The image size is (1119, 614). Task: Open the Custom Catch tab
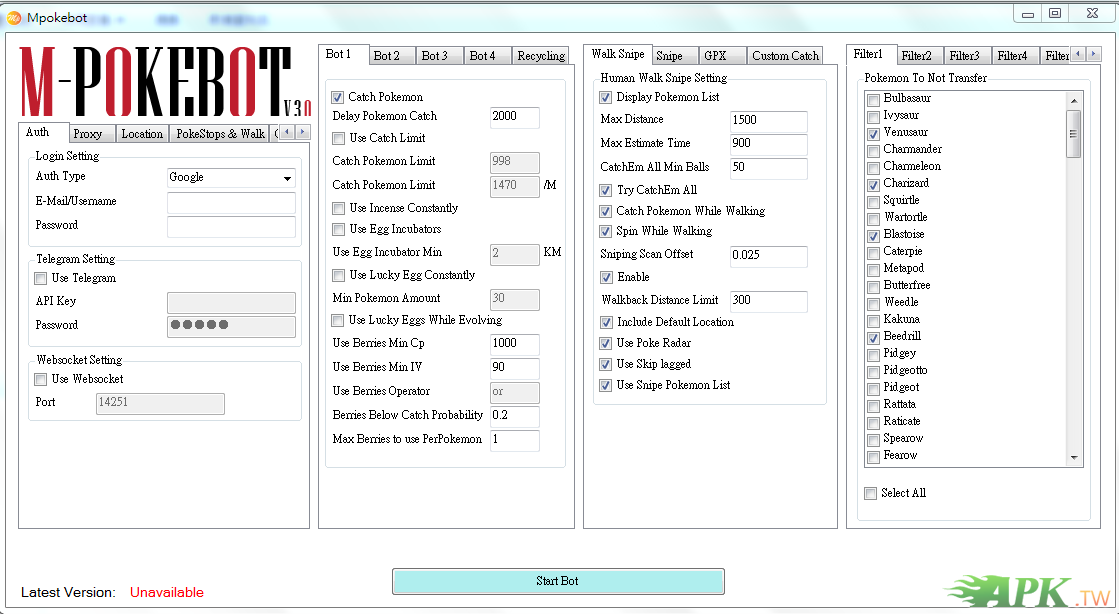(x=785, y=56)
